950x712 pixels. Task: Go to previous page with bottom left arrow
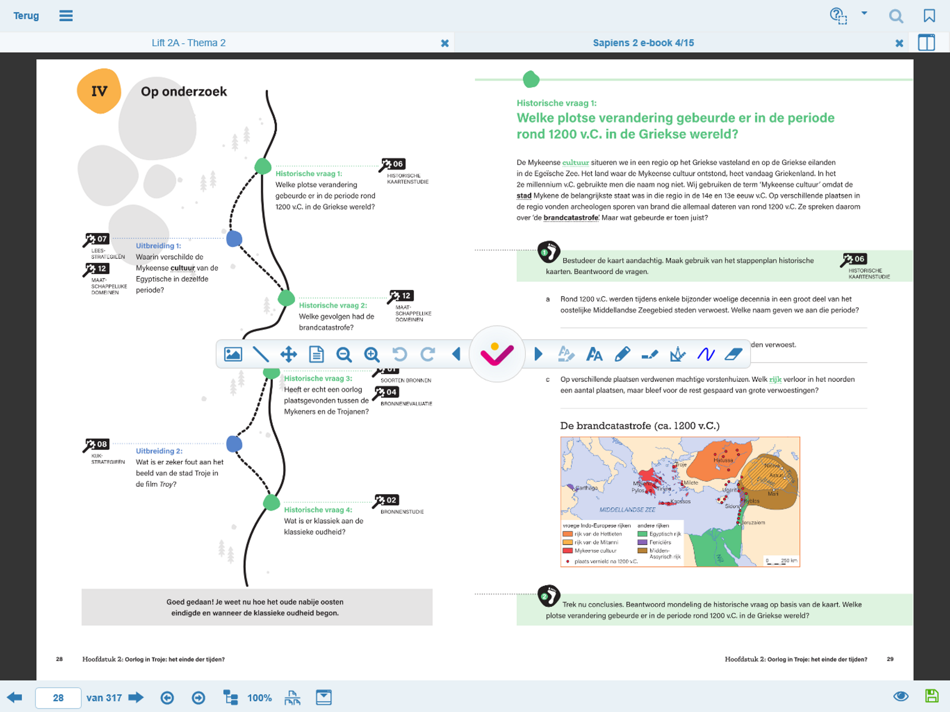15,697
